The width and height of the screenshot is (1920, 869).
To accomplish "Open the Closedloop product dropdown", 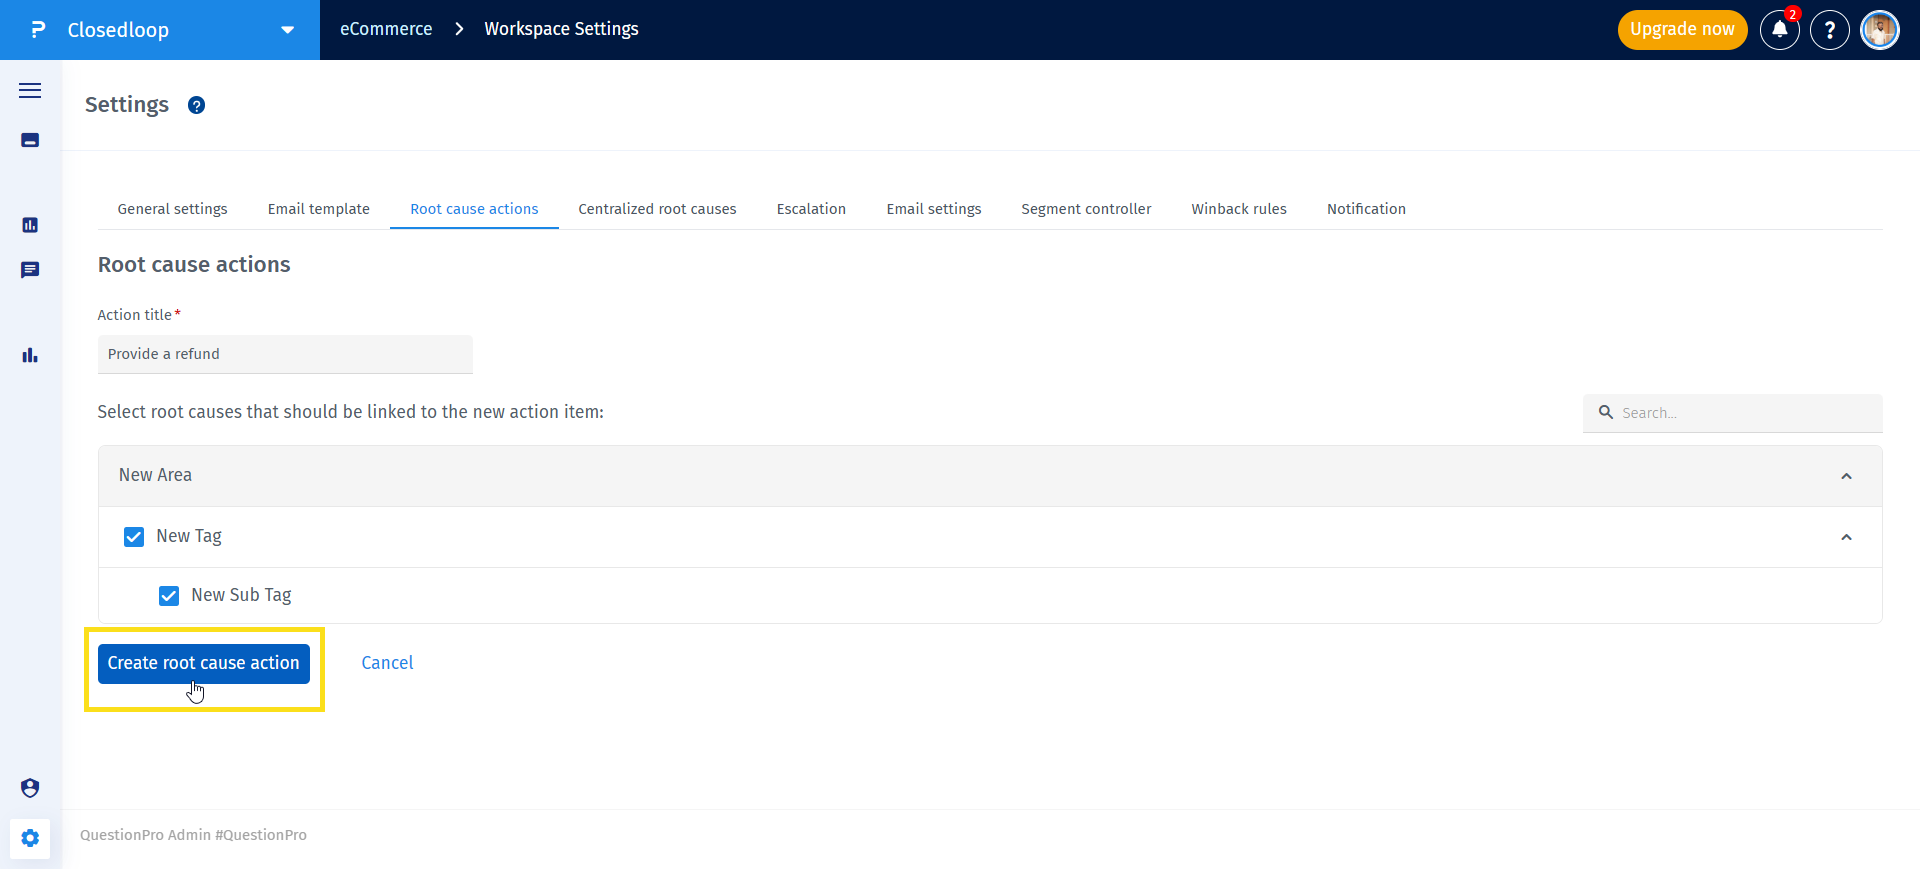I will [287, 30].
